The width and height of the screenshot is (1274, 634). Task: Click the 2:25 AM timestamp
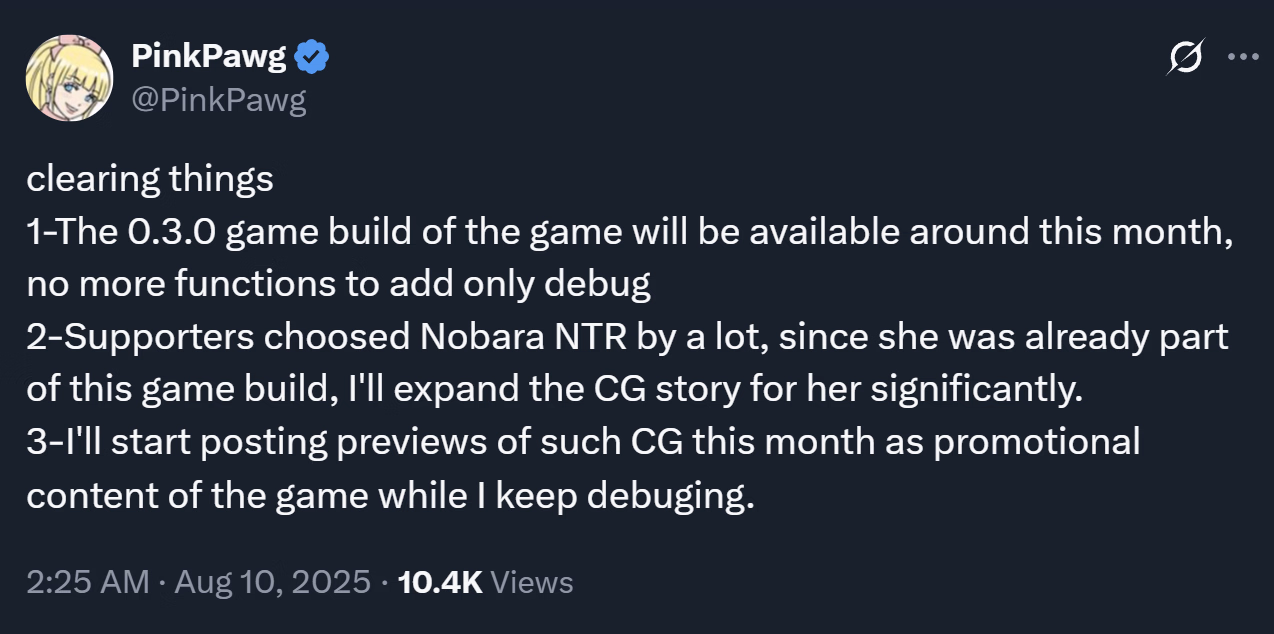click(88, 582)
